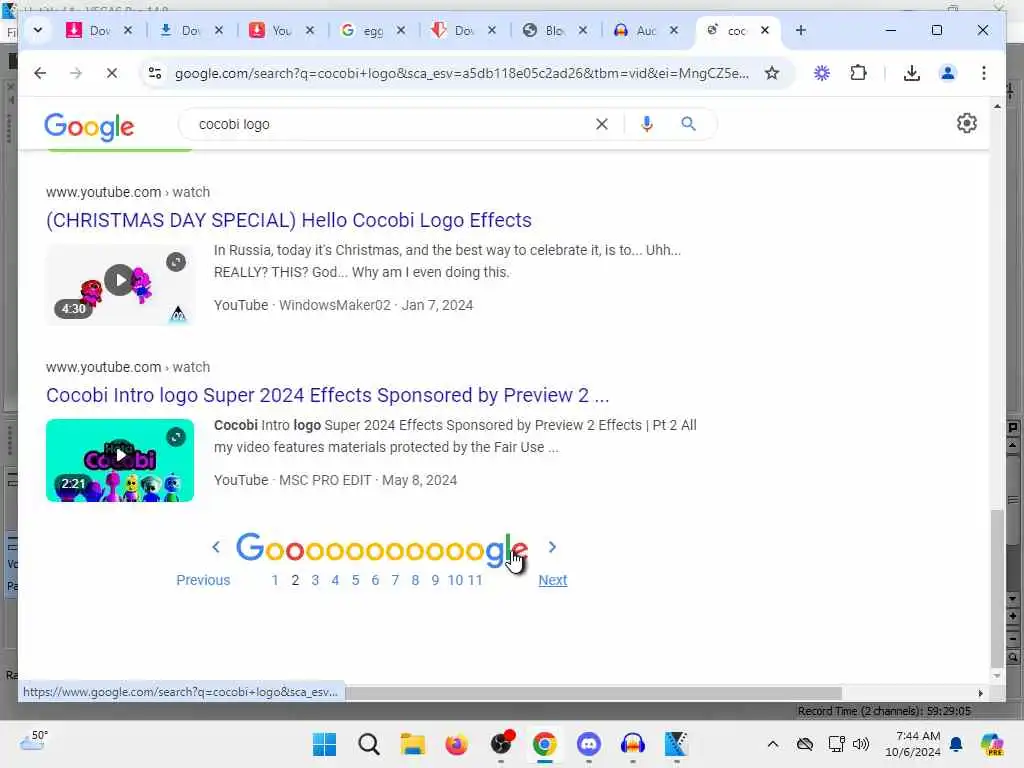Go to results page 5
Screen dimensions: 1024x768
point(355,580)
